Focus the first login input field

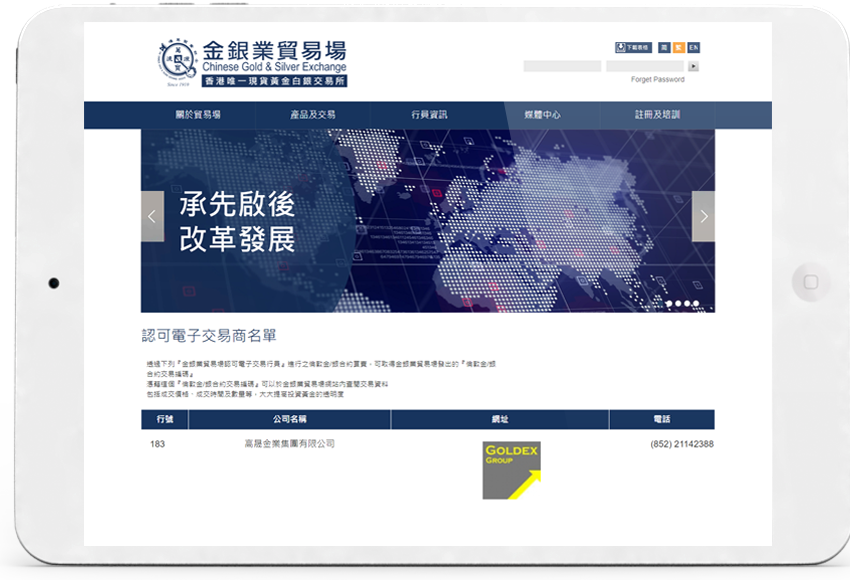[x=562, y=66]
